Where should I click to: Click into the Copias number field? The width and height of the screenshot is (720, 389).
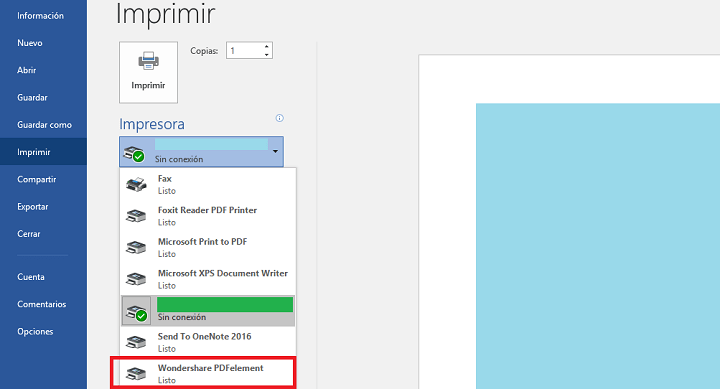245,51
